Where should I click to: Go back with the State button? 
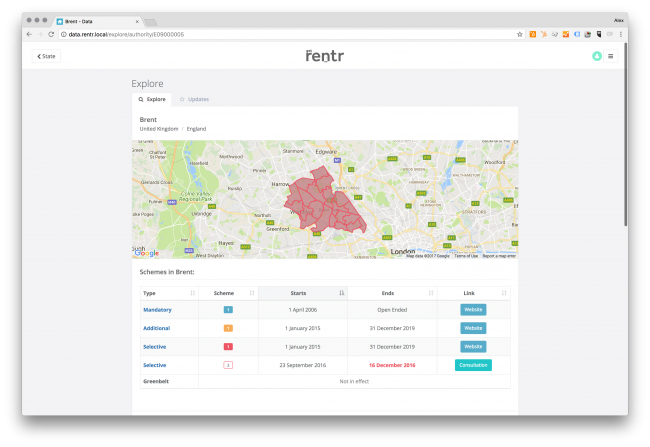click(46, 56)
